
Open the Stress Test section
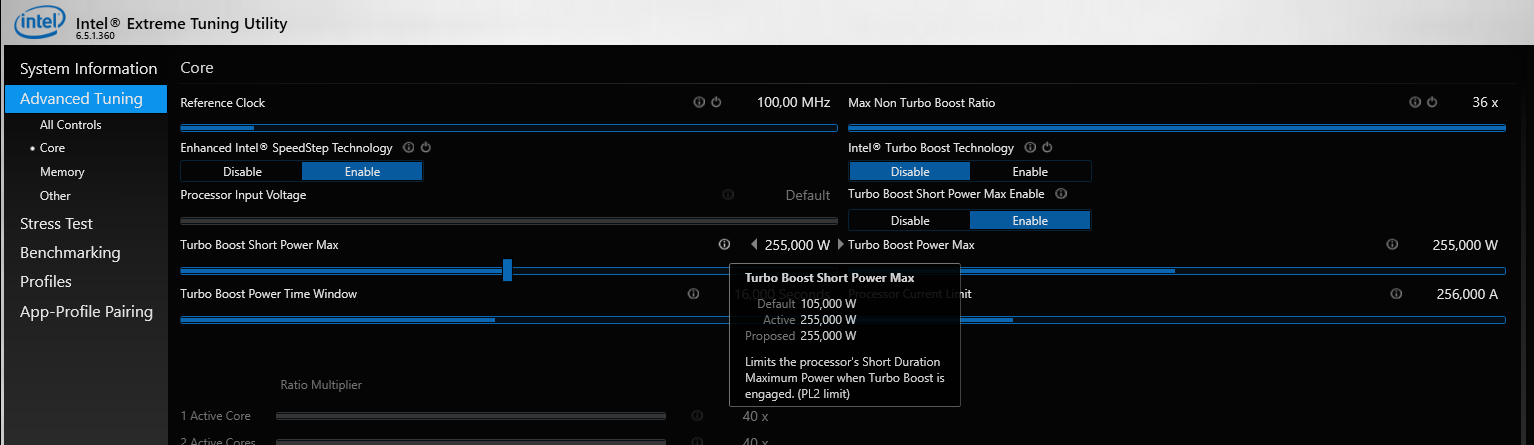56,224
